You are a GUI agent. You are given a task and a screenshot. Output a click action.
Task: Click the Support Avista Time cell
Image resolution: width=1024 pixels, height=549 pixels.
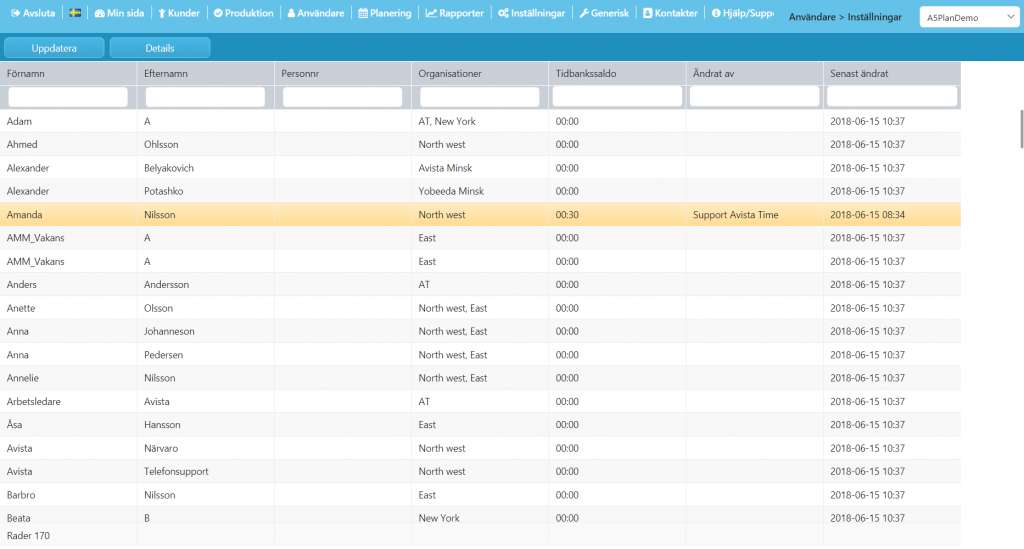point(735,215)
